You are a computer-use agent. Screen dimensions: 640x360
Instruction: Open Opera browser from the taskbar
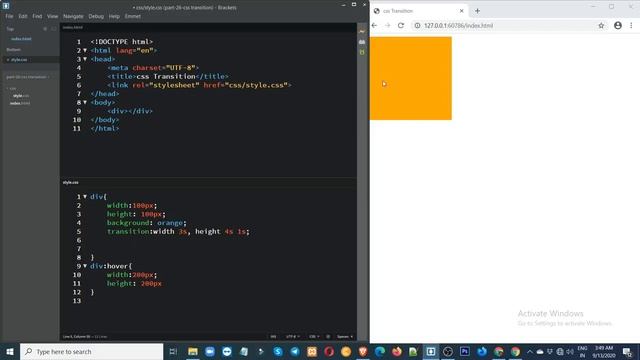329,351
